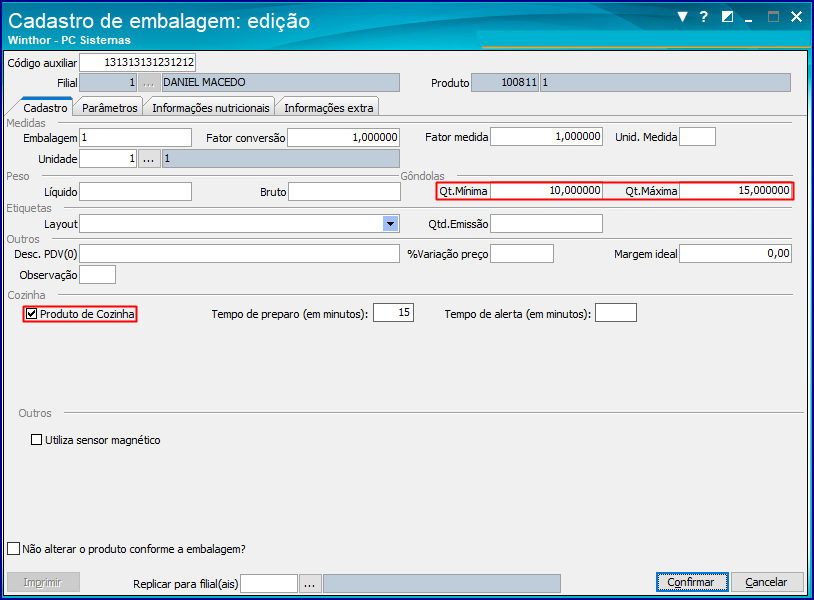Expand the Layout dropdown arrow
This screenshot has width=814, height=600.
pos(390,224)
